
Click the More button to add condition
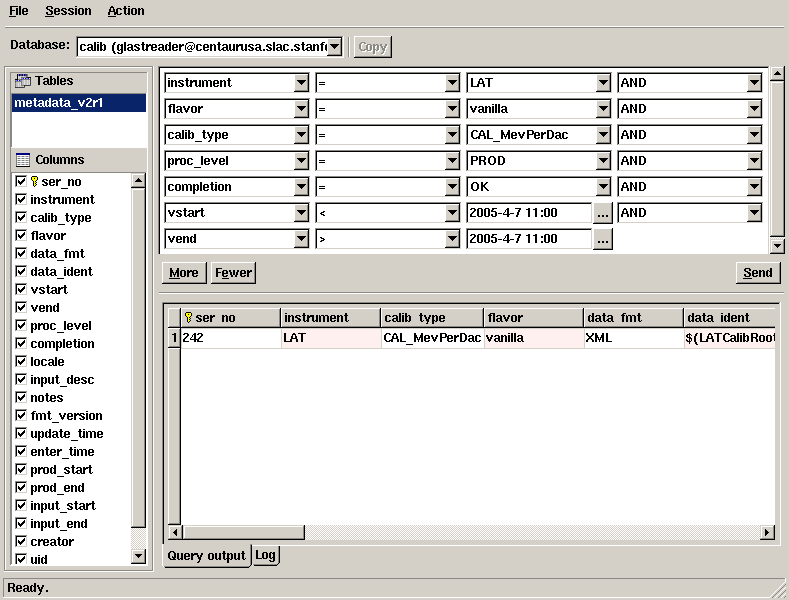[x=184, y=273]
